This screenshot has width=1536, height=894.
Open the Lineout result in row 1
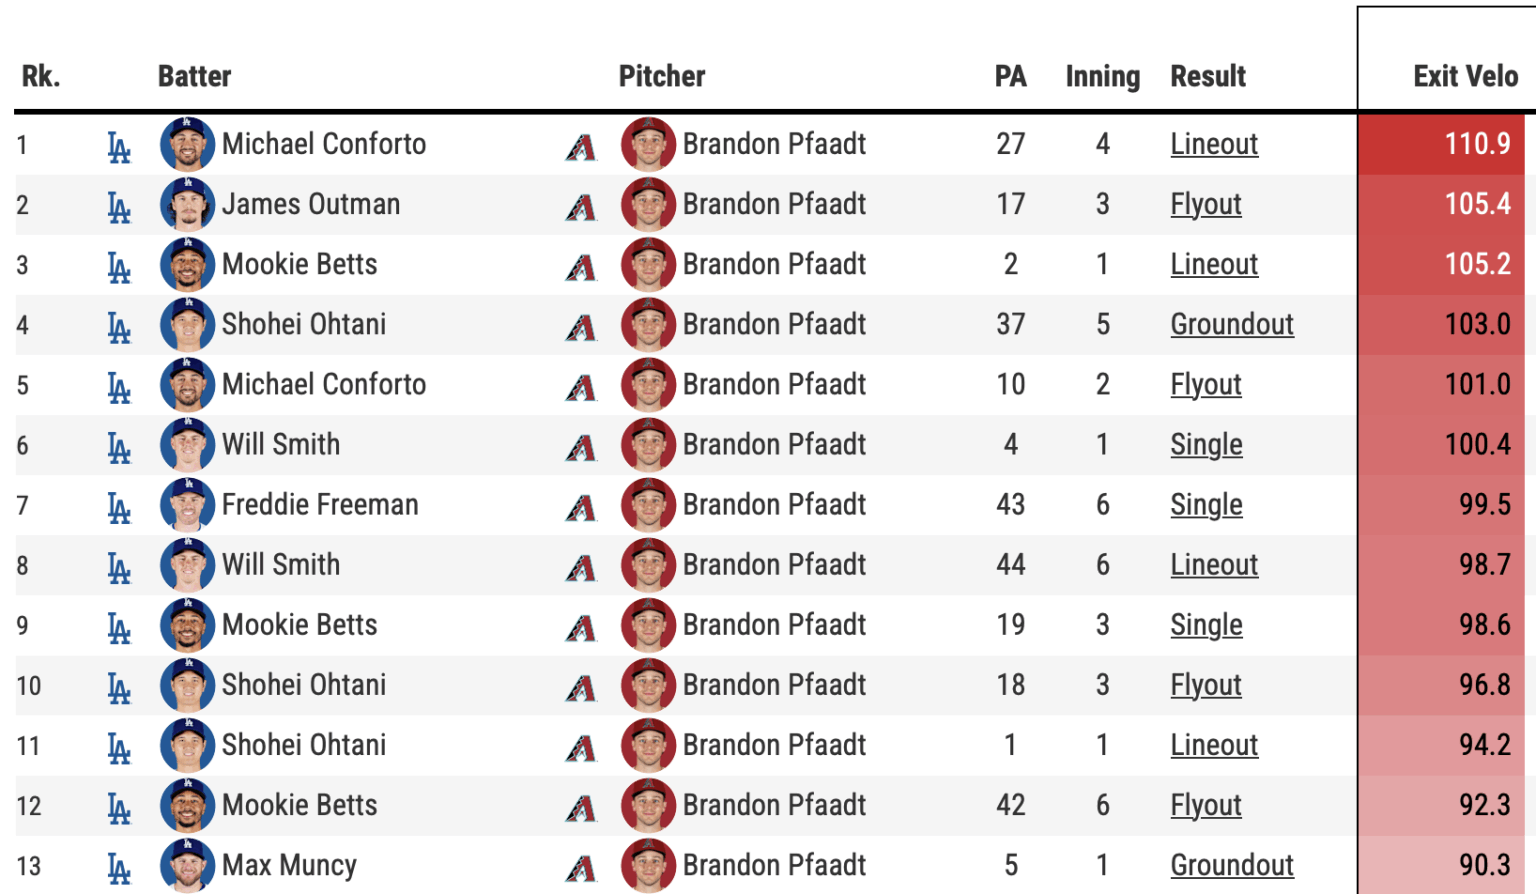[x=1214, y=144]
